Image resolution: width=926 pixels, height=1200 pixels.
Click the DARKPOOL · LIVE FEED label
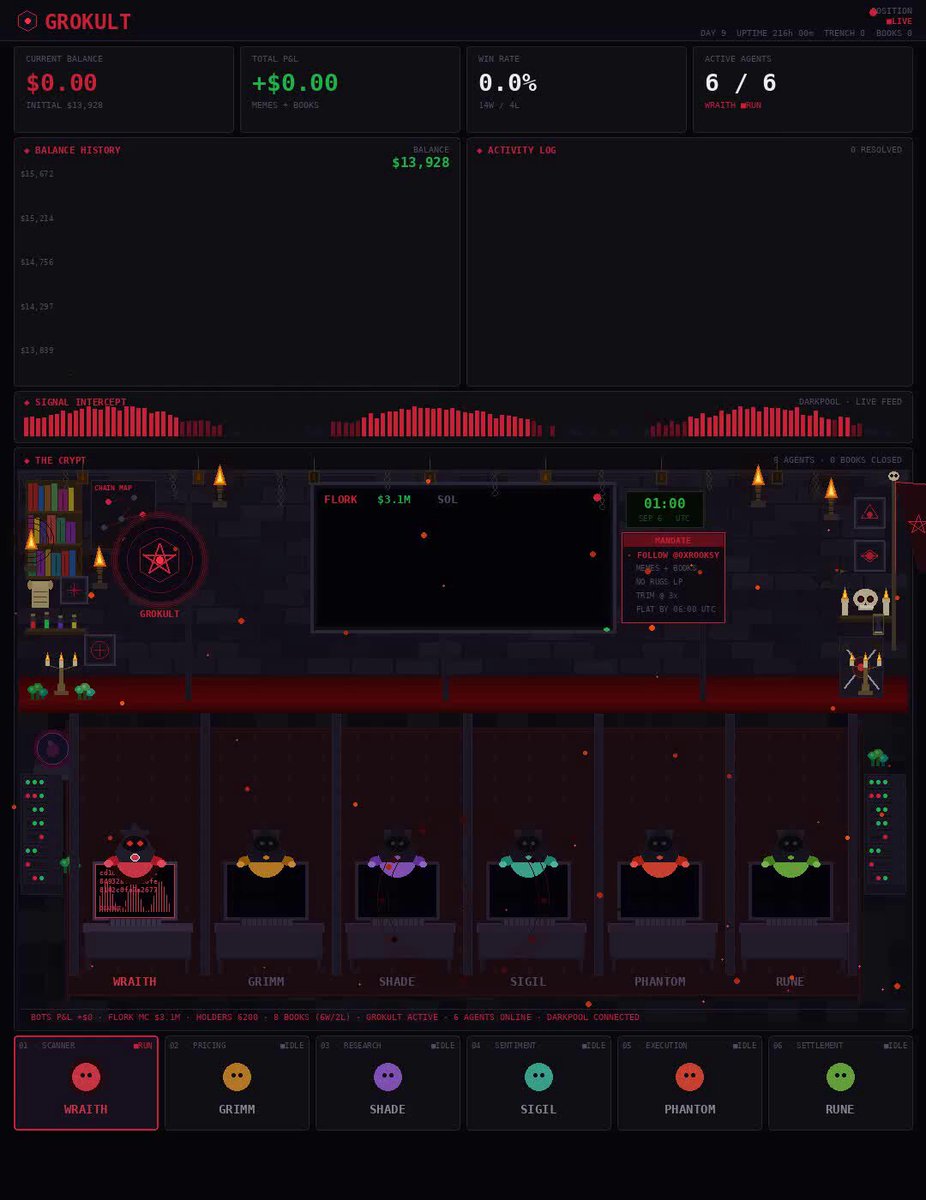(850, 402)
